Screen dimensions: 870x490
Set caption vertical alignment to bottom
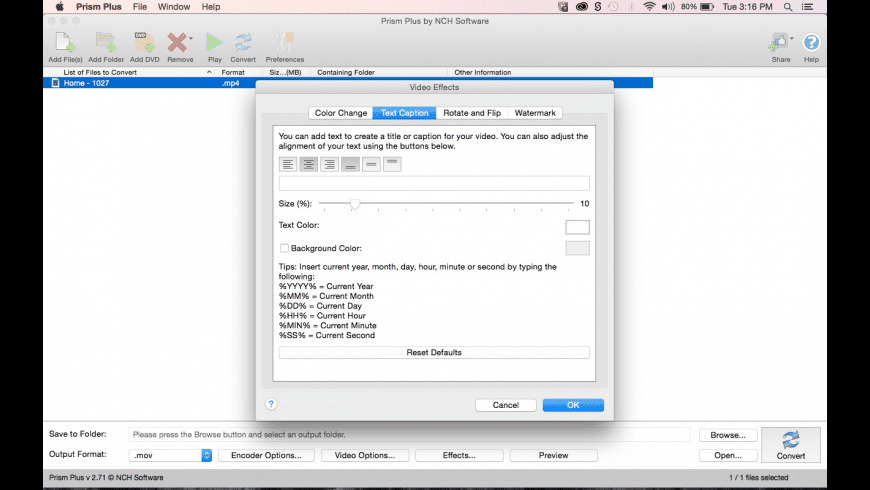pyautogui.click(x=350, y=164)
